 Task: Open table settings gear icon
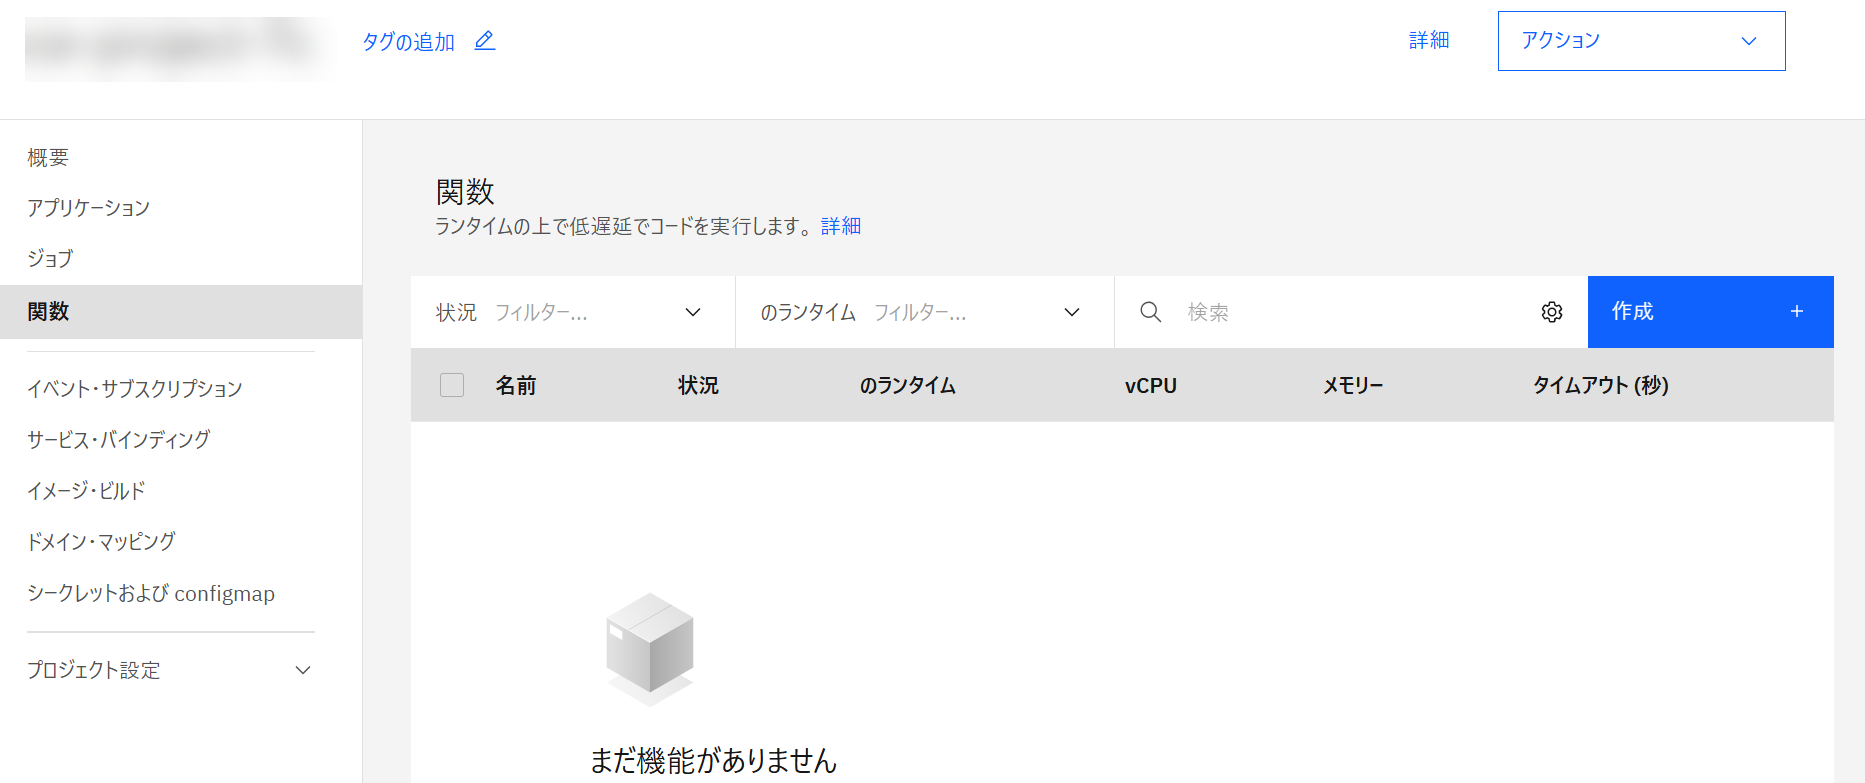(1551, 312)
